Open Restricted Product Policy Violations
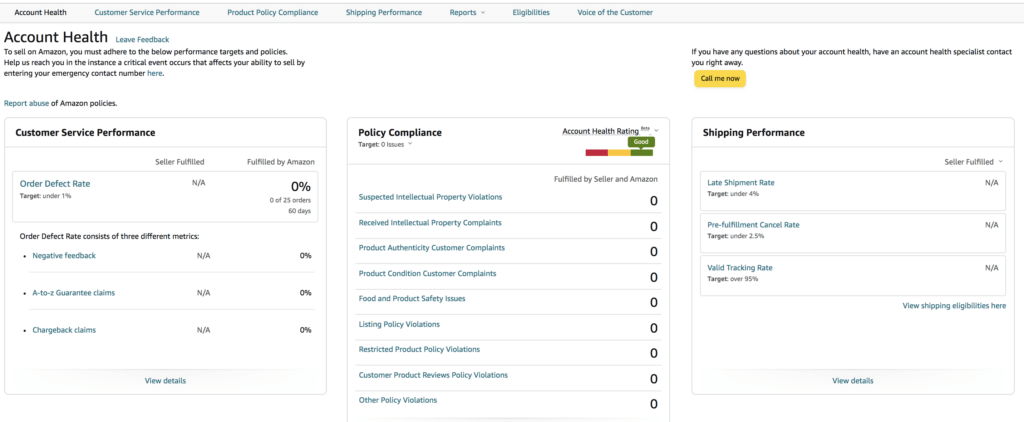This screenshot has height=422, width=1024. [x=419, y=349]
